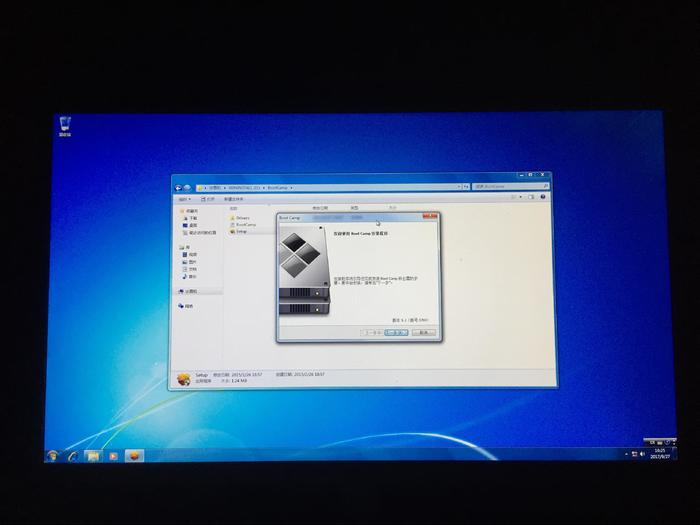700x525 pixels.
Task: Open Windows Explorer from the taskbar
Action: 93,456
